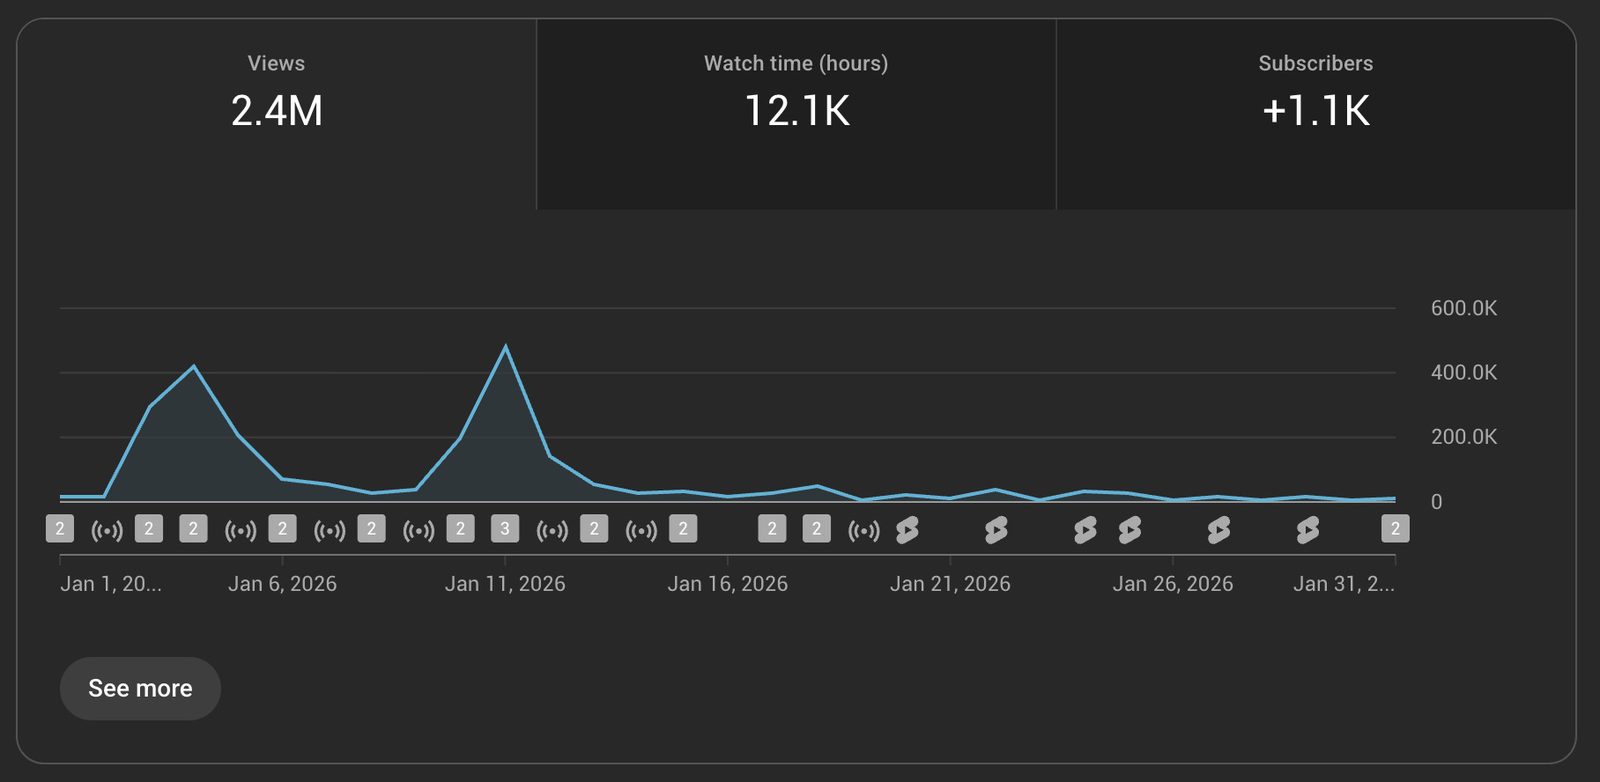Select the 2-videos marker on Jan 18

816,529
